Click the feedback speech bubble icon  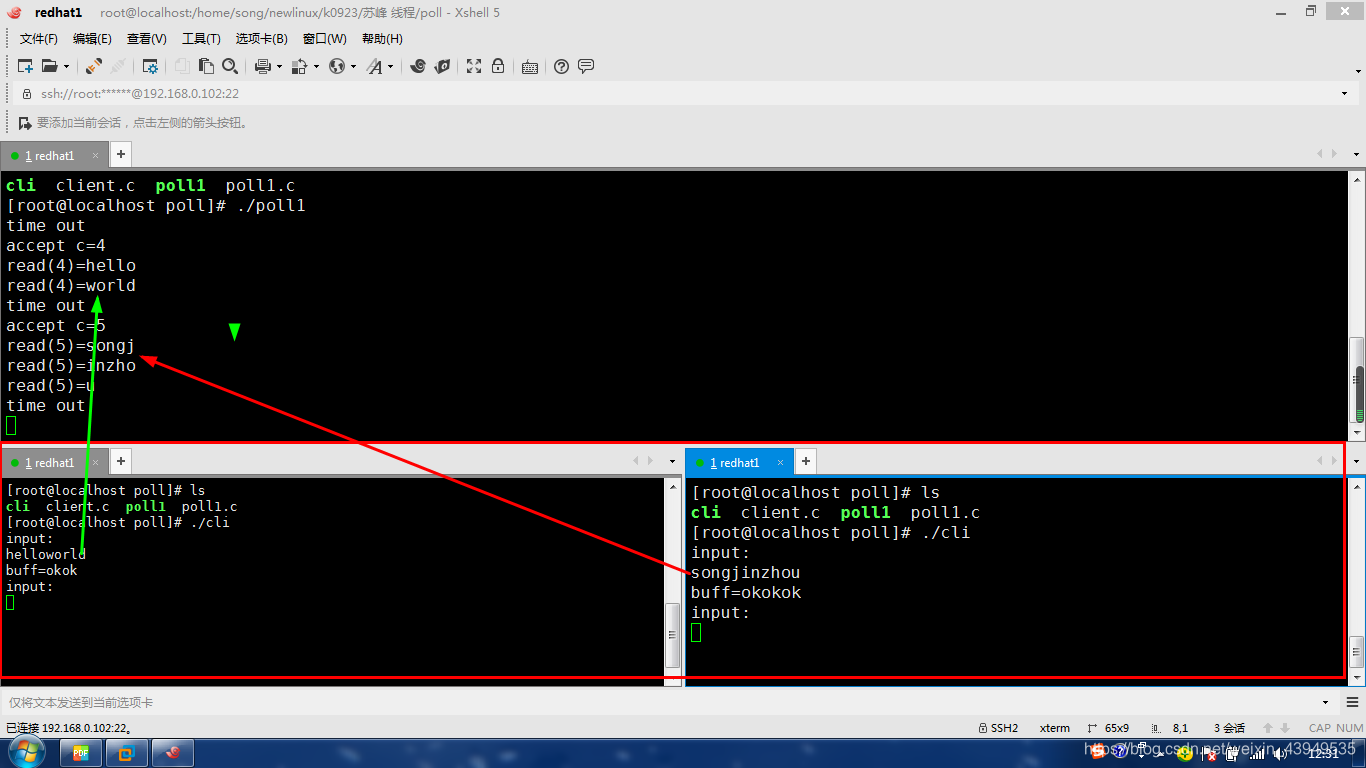[586, 66]
